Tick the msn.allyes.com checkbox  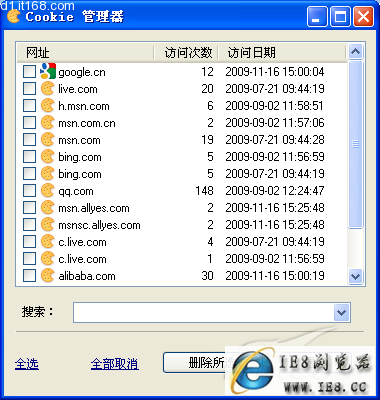pos(29,208)
